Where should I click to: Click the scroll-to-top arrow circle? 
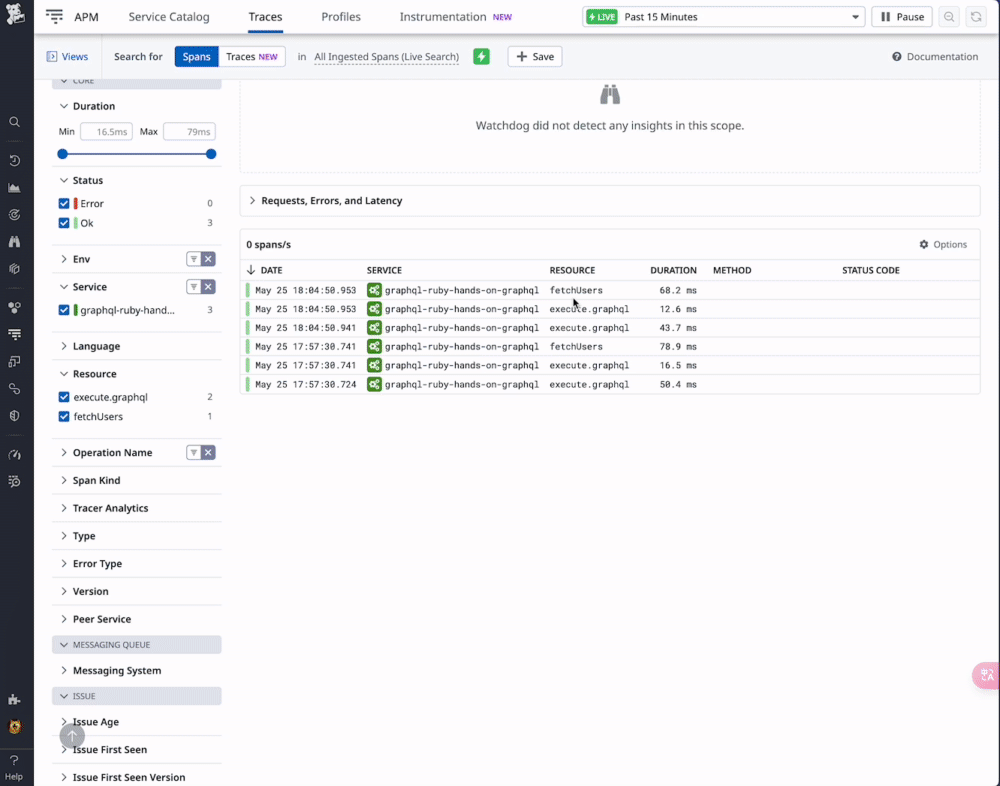72,736
